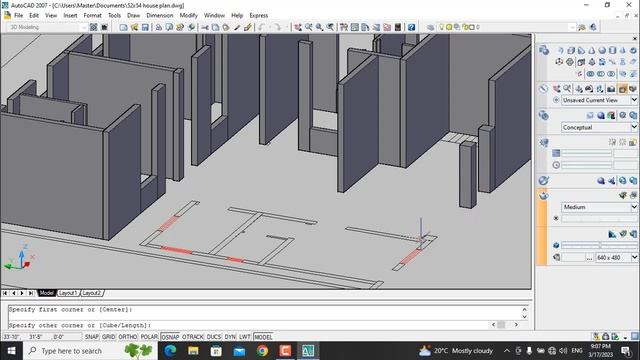Open the Unsaved Current View dropdown
Image resolution: width=640 pixels, height=360 pixels.
tap(634, 100)
